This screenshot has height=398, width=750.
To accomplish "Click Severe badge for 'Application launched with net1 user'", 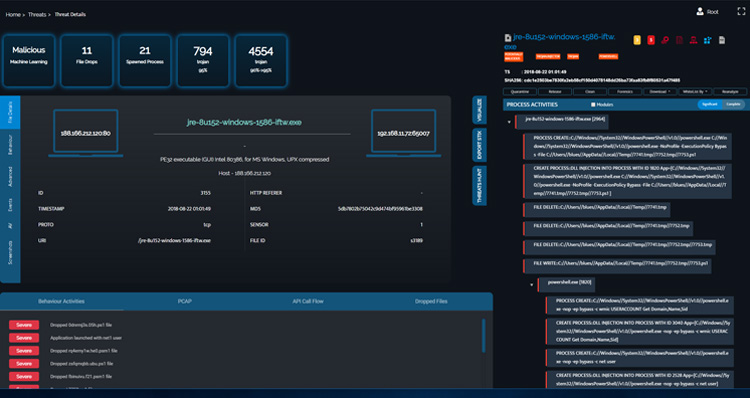I will [x=24, y=338].
